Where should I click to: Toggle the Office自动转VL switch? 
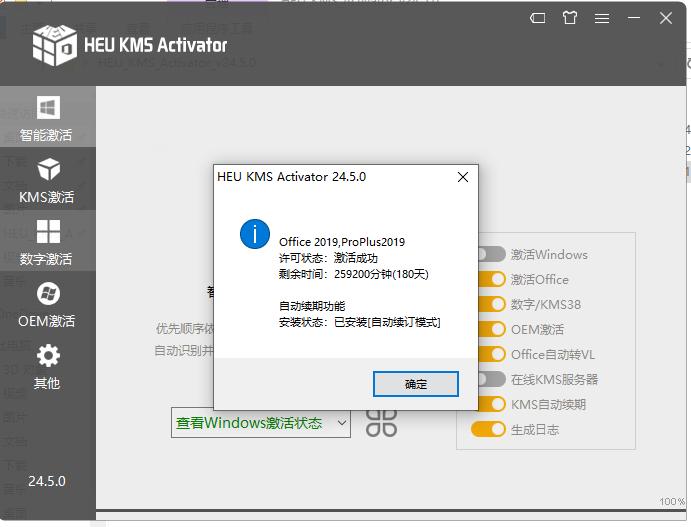coord(490,354)
